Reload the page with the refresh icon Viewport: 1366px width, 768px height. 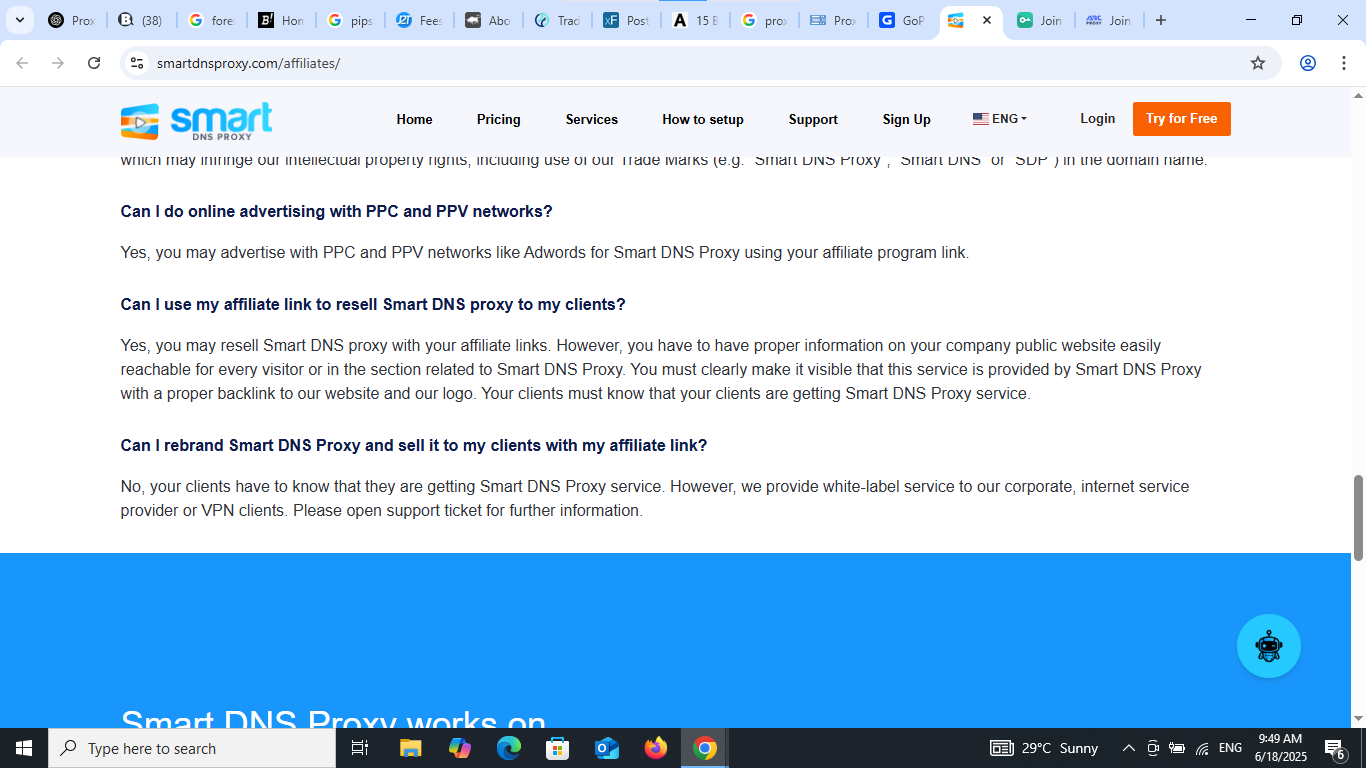tap(94, 63)
